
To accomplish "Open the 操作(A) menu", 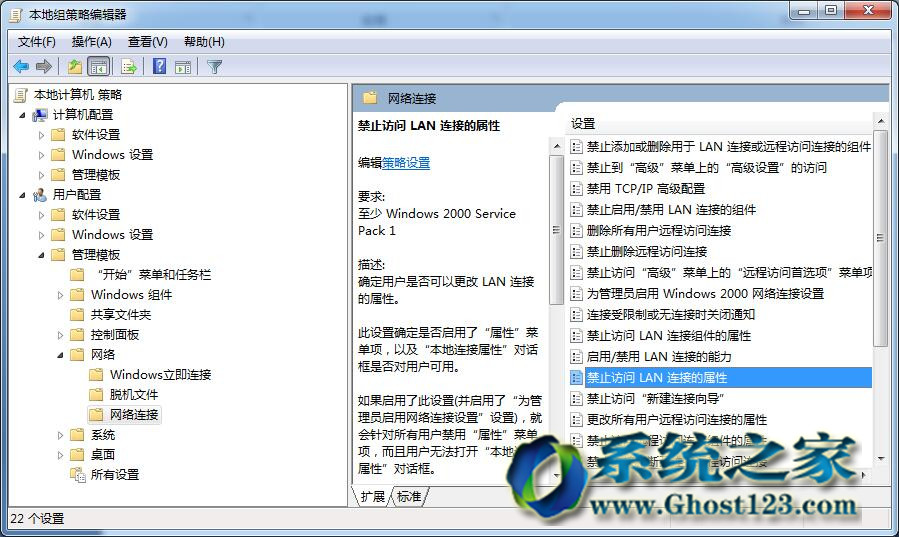I will pos(91,42).
